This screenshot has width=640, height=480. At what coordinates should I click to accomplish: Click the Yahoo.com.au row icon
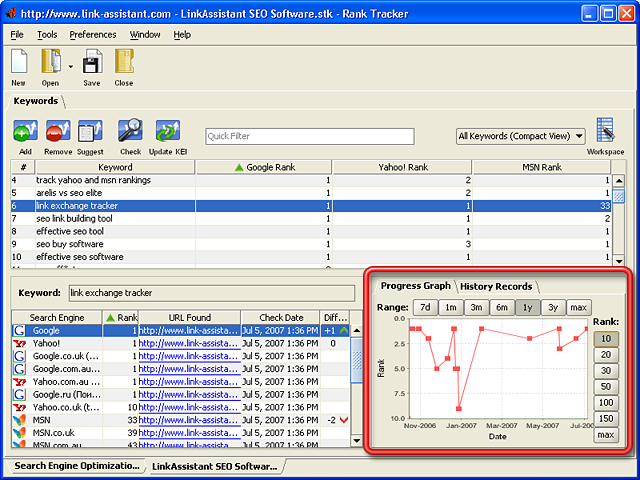(19, 382)
